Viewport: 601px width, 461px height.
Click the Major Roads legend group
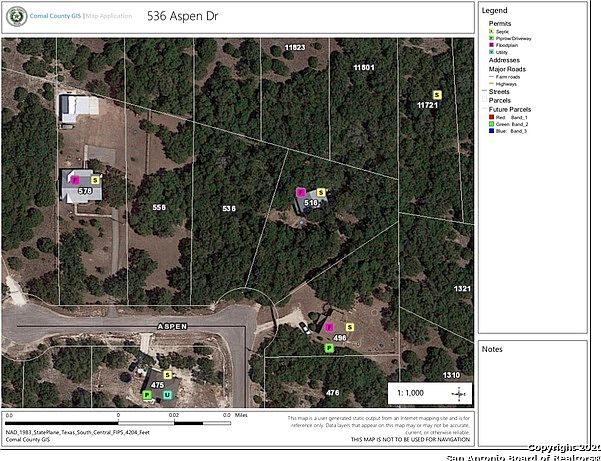pyautogui.click(x=507, y=69)
